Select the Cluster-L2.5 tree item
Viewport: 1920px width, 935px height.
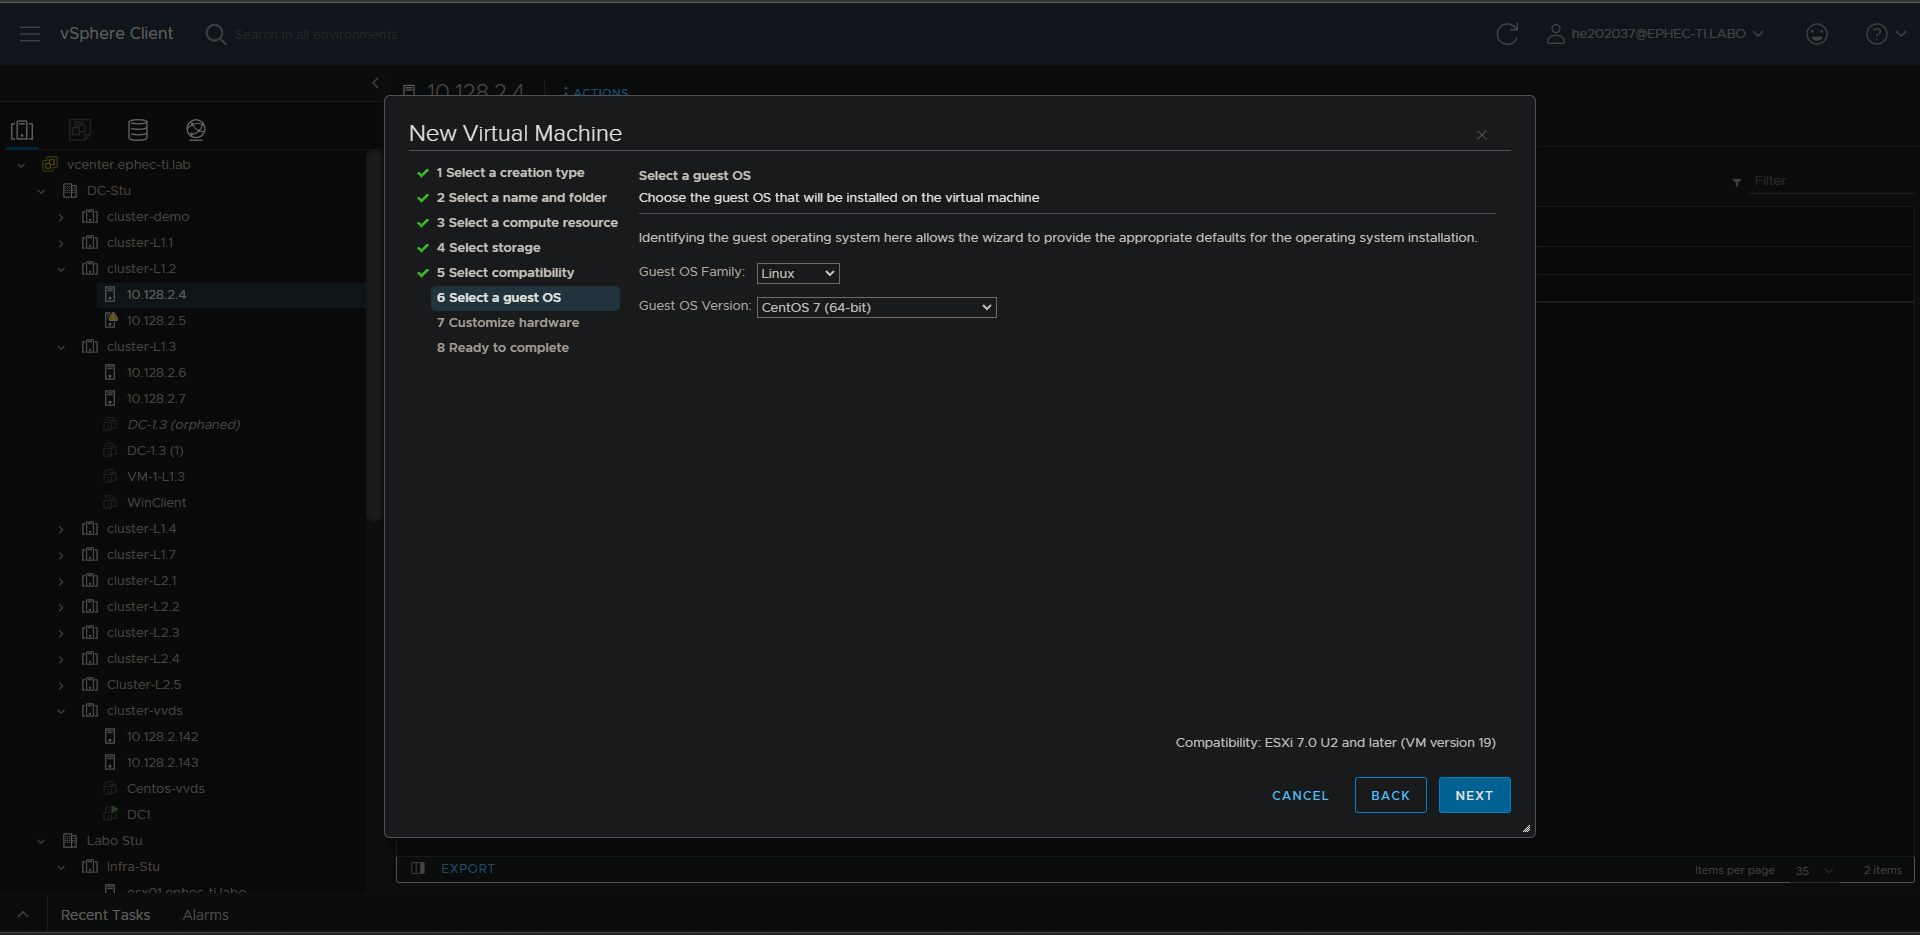click(144, 684)
